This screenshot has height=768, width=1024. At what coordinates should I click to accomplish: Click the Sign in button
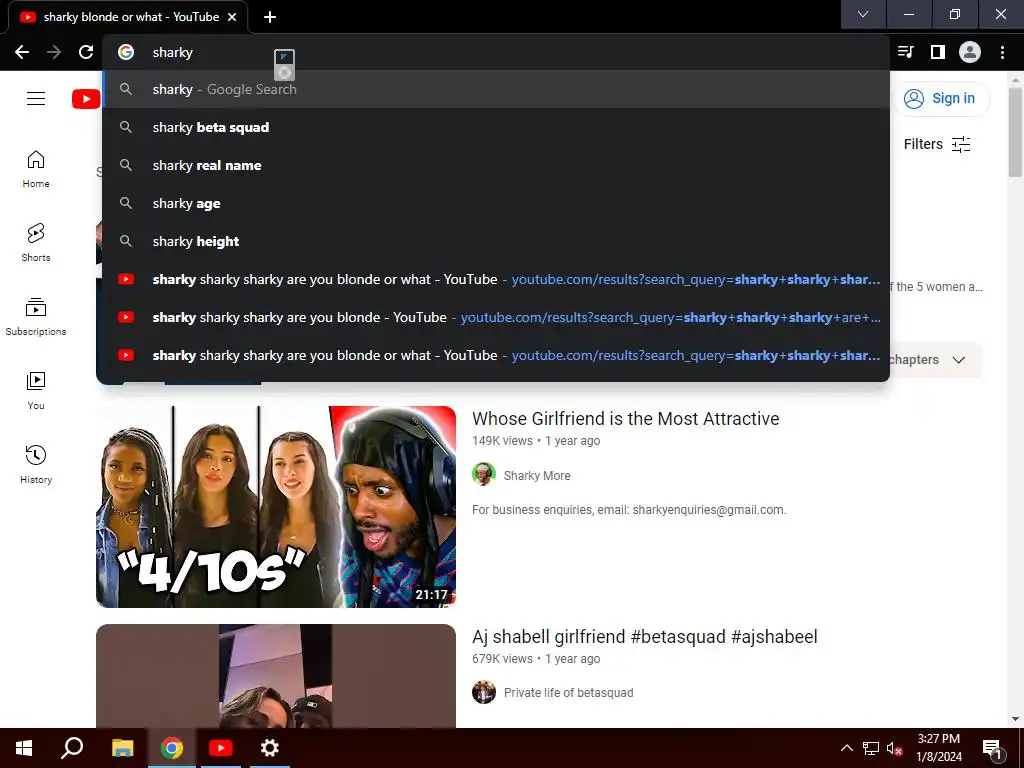tap(941, 99)
